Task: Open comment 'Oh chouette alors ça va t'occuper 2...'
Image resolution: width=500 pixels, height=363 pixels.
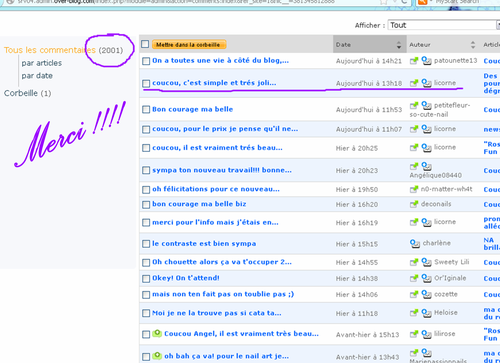Action: coord(222,262)
